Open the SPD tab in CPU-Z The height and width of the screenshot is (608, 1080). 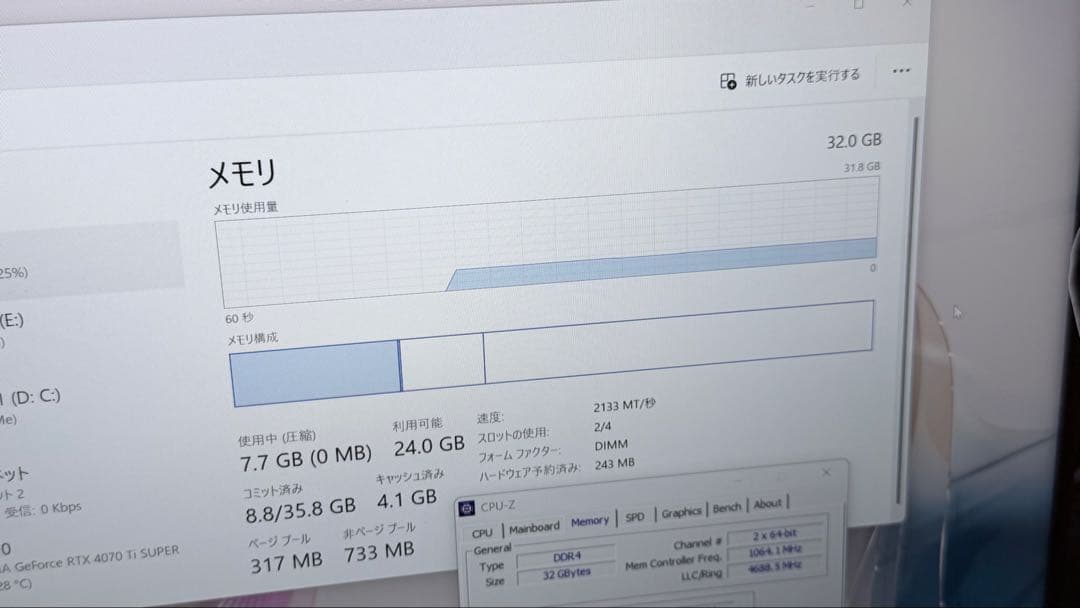[633, 517]
